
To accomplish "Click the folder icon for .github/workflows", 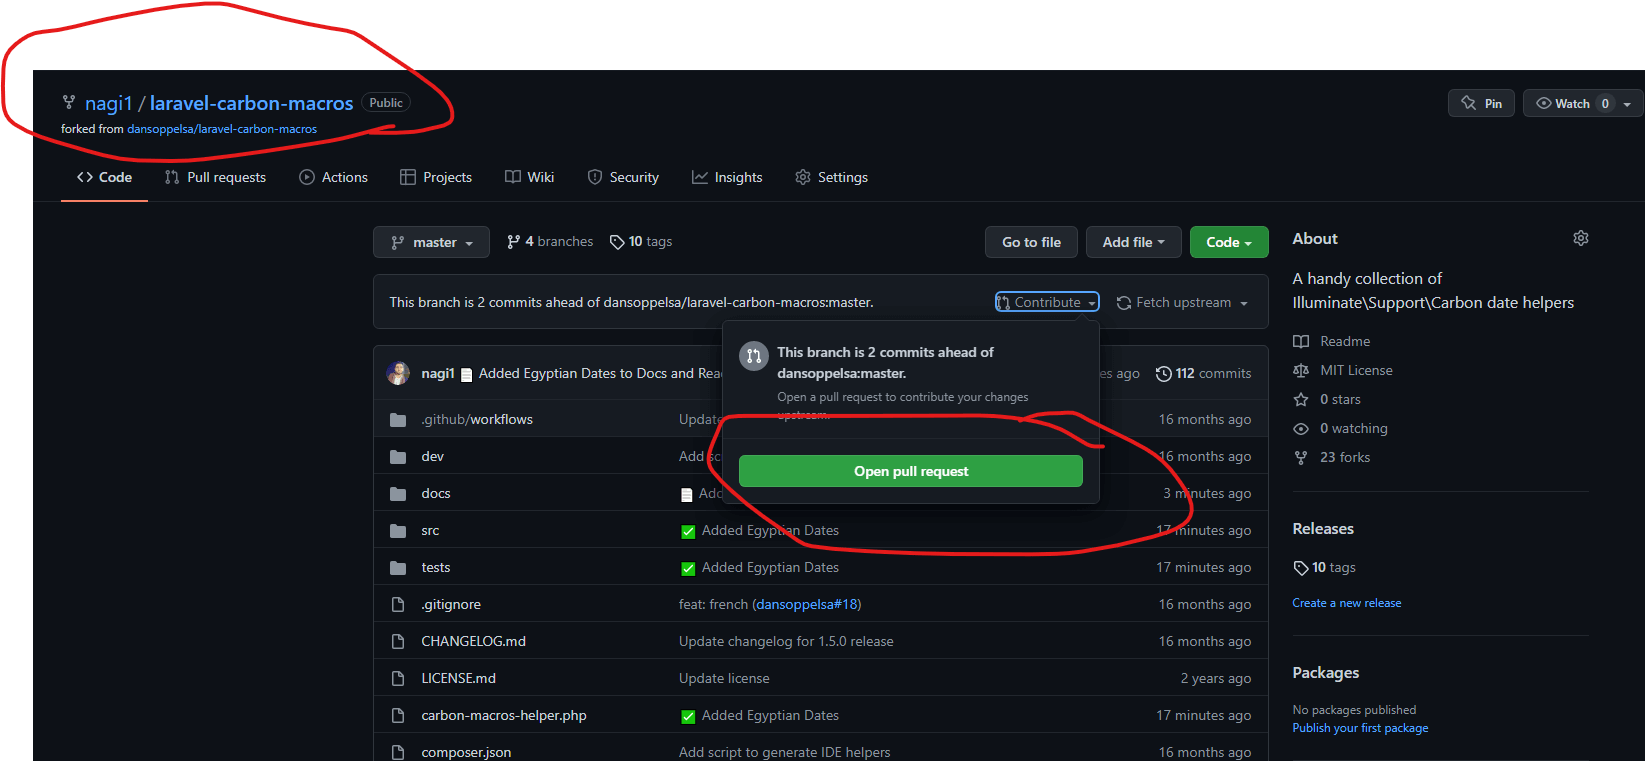I will coord(398,419).
